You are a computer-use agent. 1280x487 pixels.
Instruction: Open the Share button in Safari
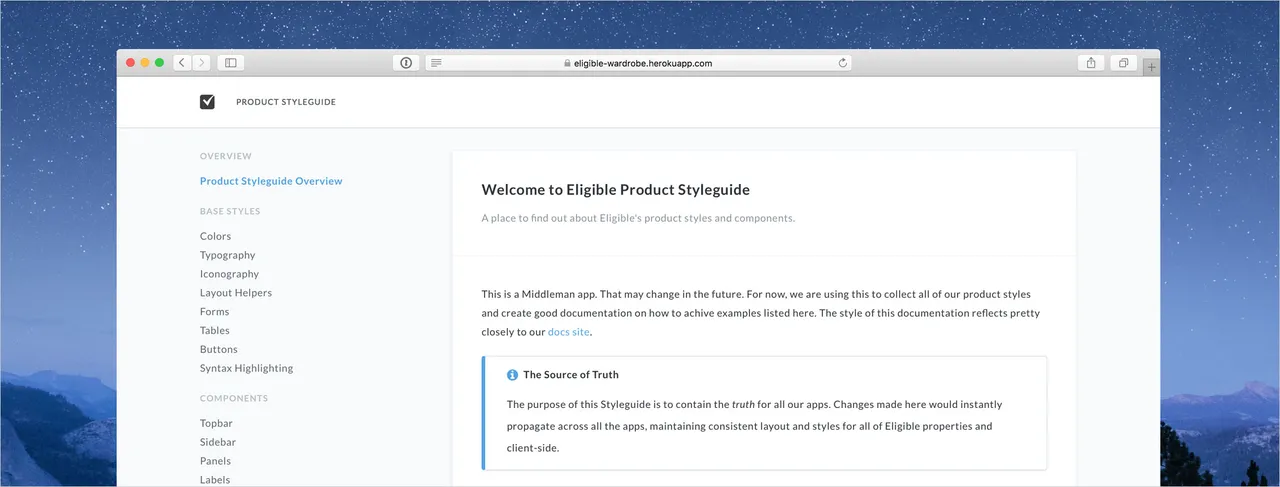click(x=1091, y=63)
